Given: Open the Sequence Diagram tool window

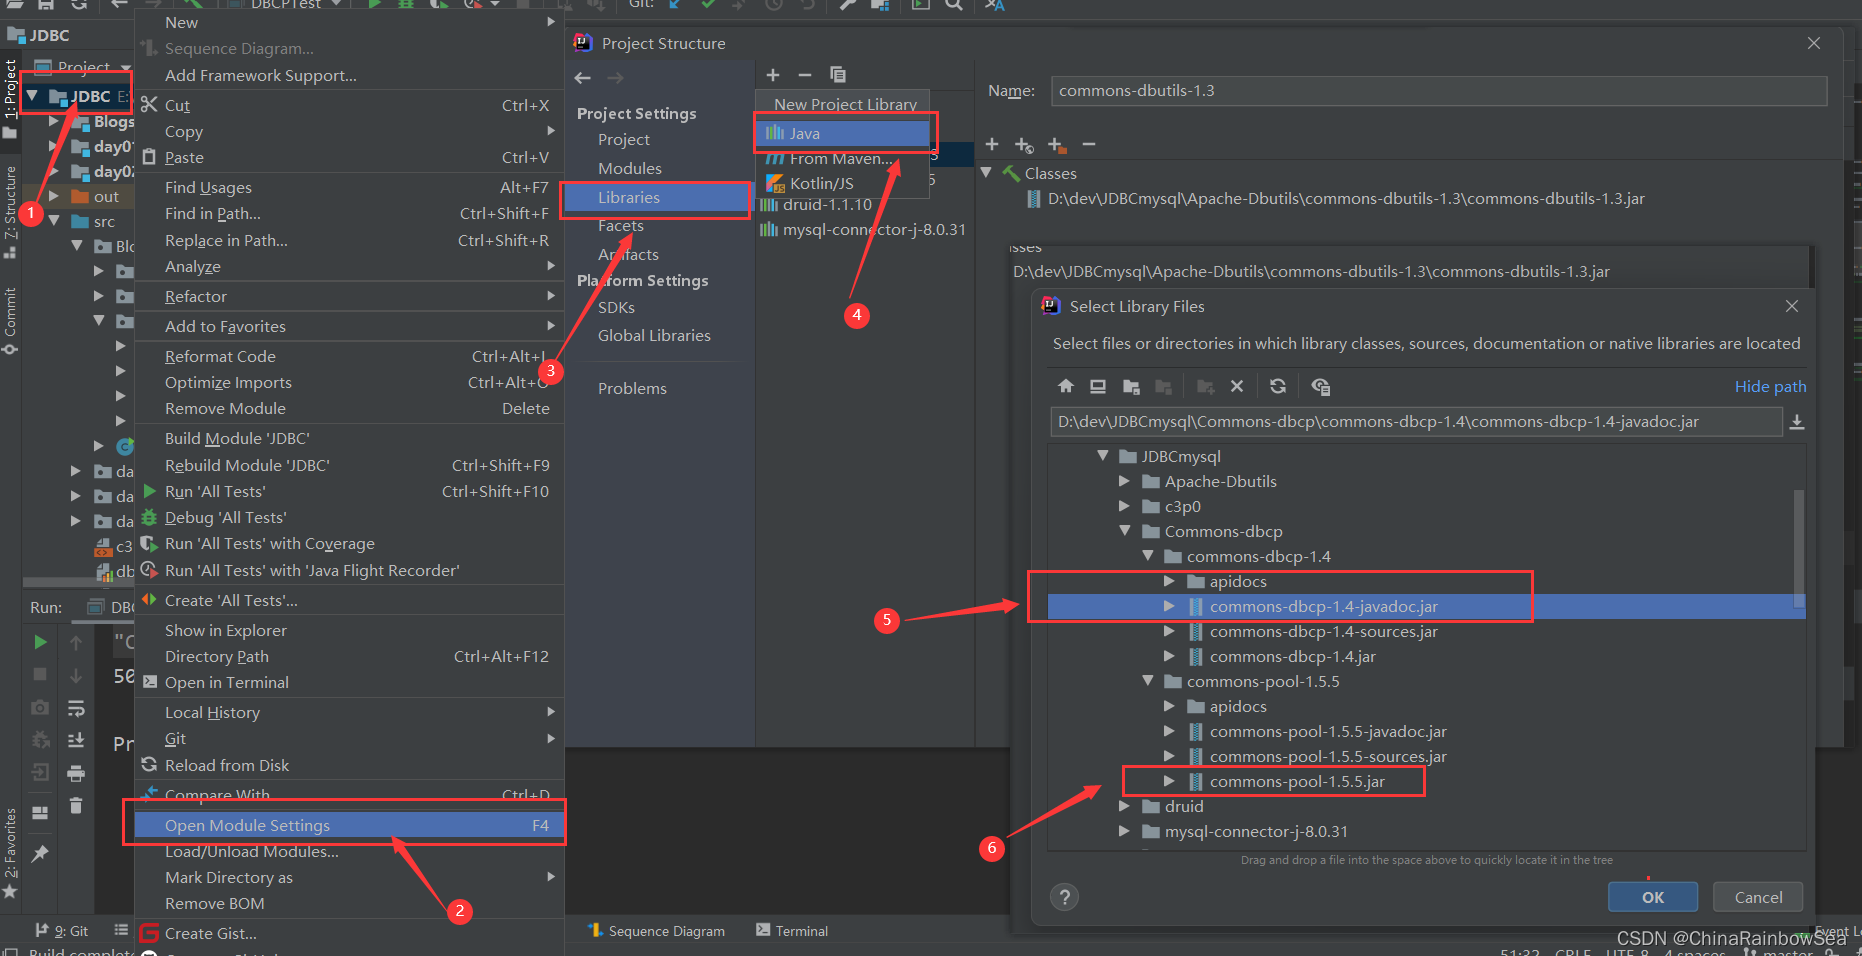Looking at the screenshot, I should point(656,931).
